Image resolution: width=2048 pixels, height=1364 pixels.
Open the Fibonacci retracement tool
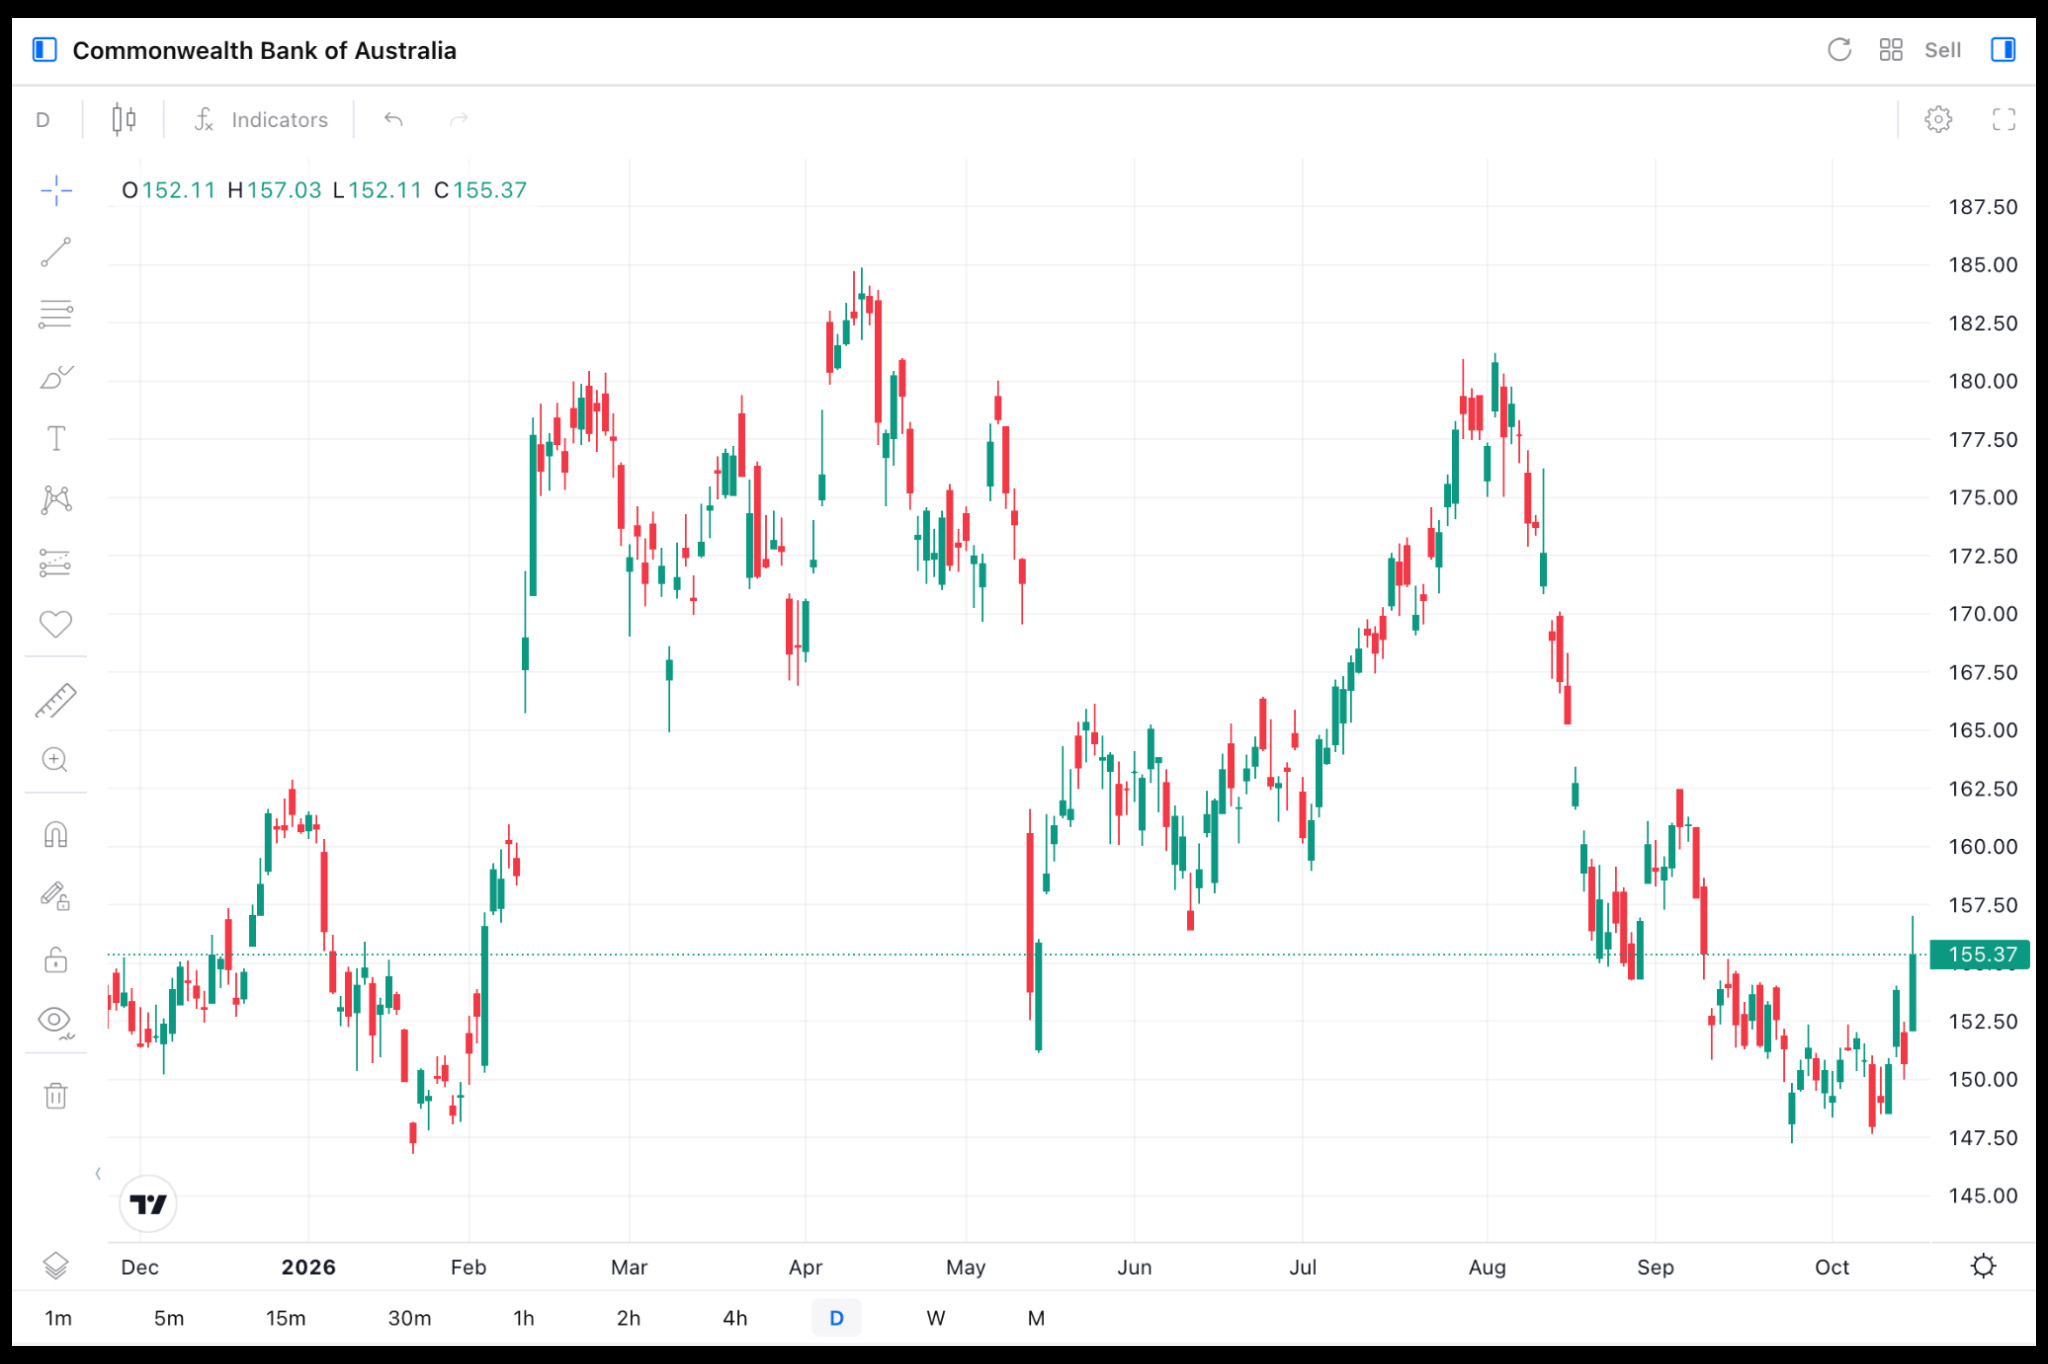tap(56, 314)
